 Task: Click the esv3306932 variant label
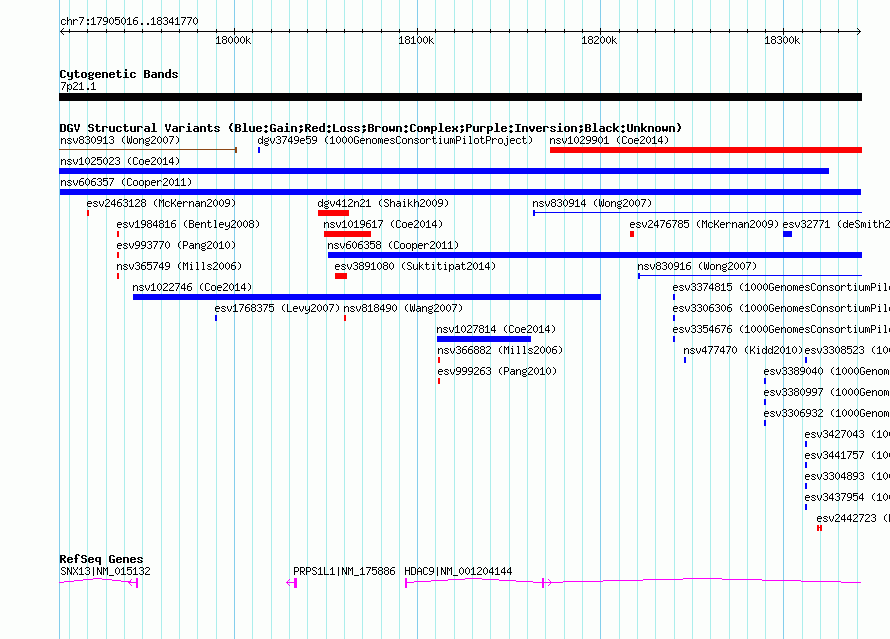(826, 413)
